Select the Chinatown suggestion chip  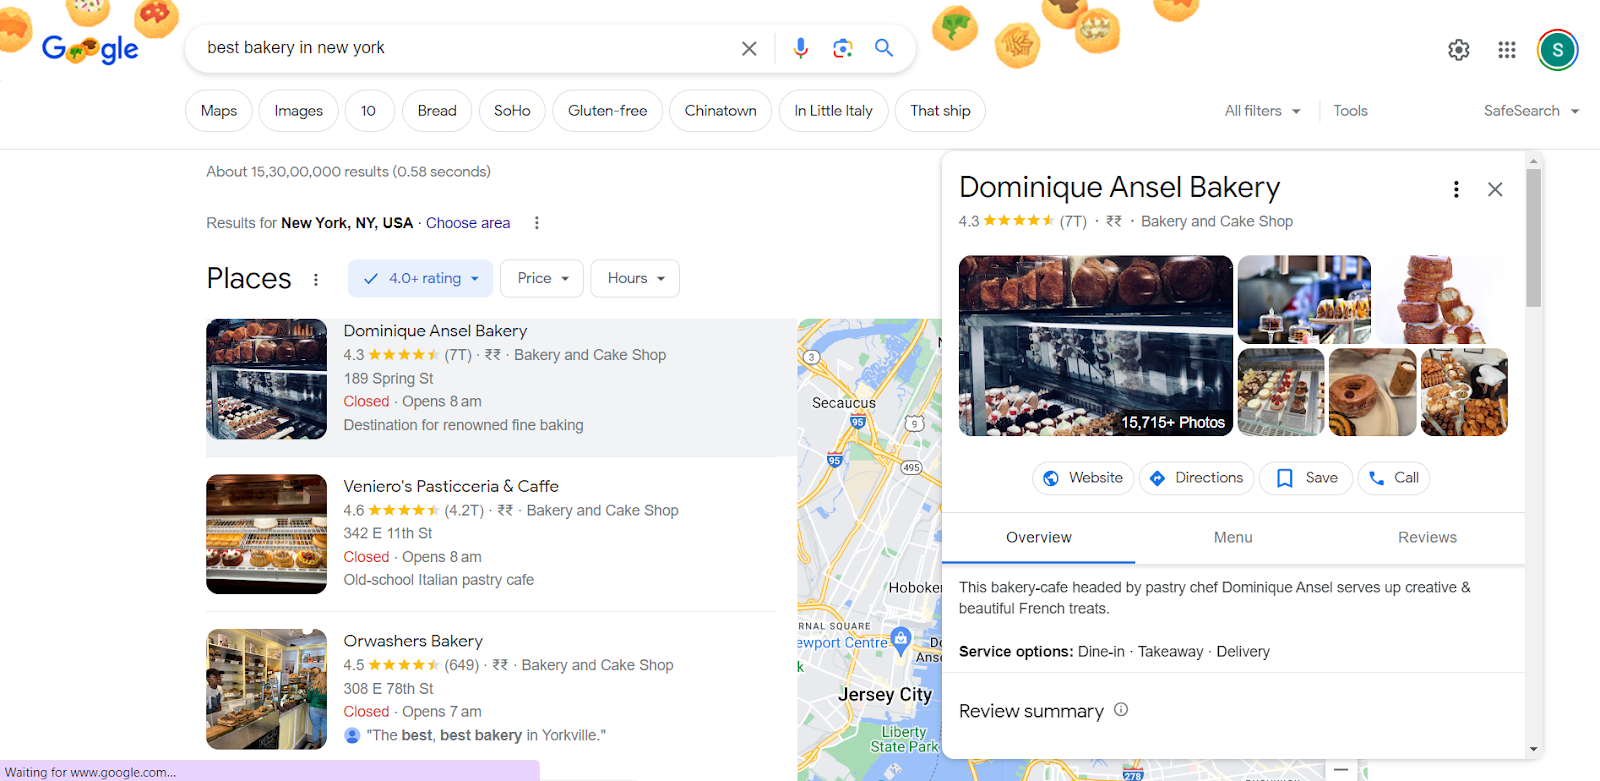pyautogui.click(x=721, y=111)
